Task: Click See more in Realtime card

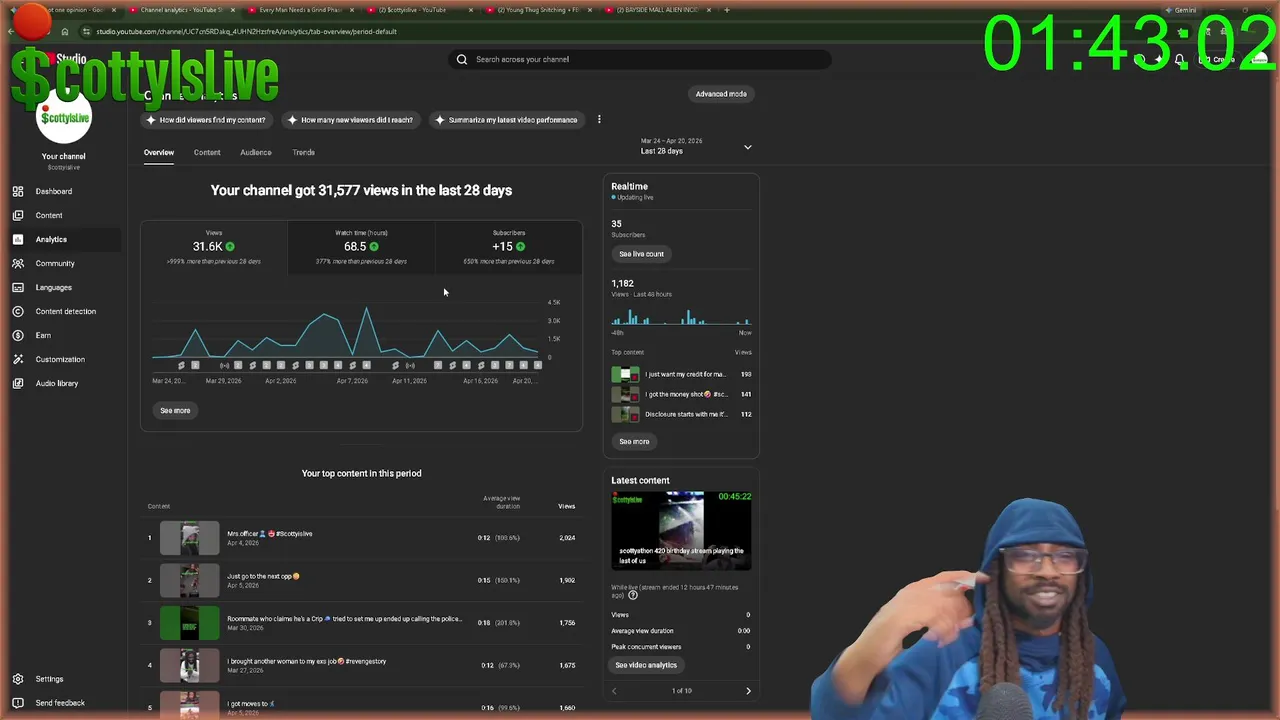Action: [634, 441]
